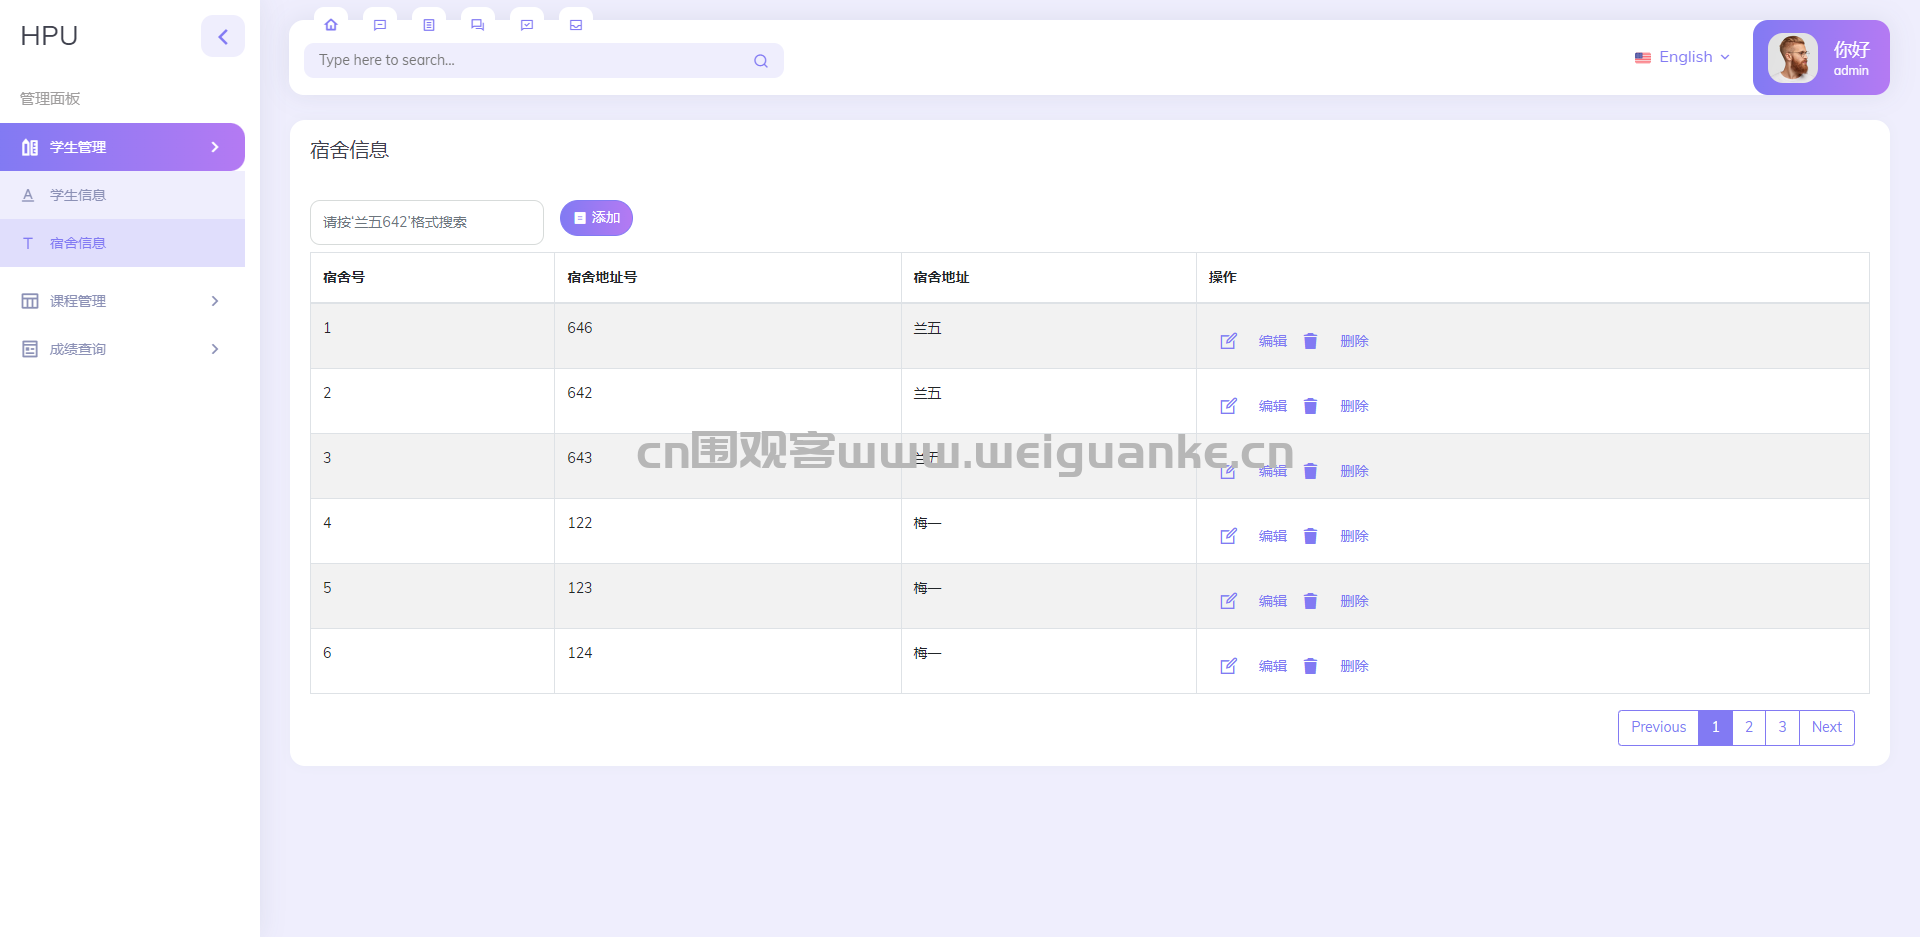Screen dimensions: 1920x937
Task: Open the admin avatar profile picture
Action: tap(1793, 58)
